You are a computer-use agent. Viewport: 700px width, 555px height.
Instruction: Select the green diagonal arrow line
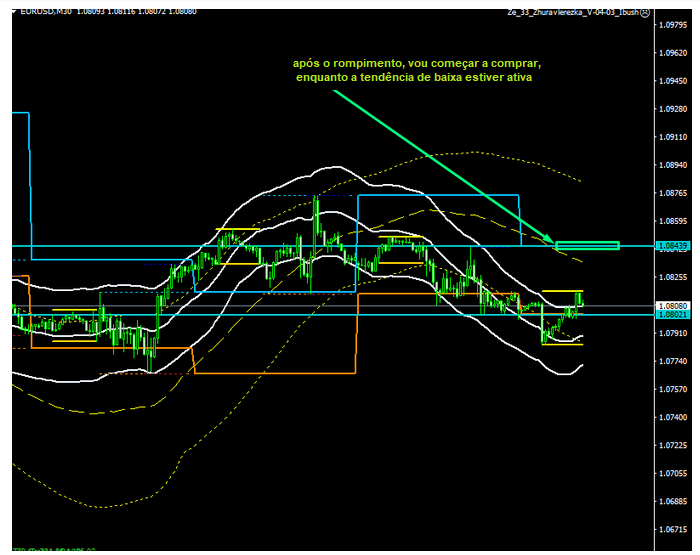tap(440, 165)
